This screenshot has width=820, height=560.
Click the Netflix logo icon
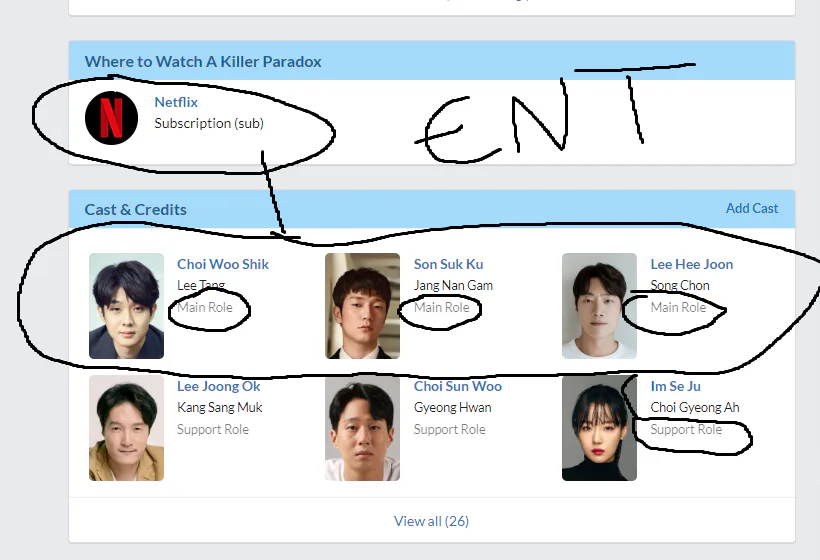(111, 118)
